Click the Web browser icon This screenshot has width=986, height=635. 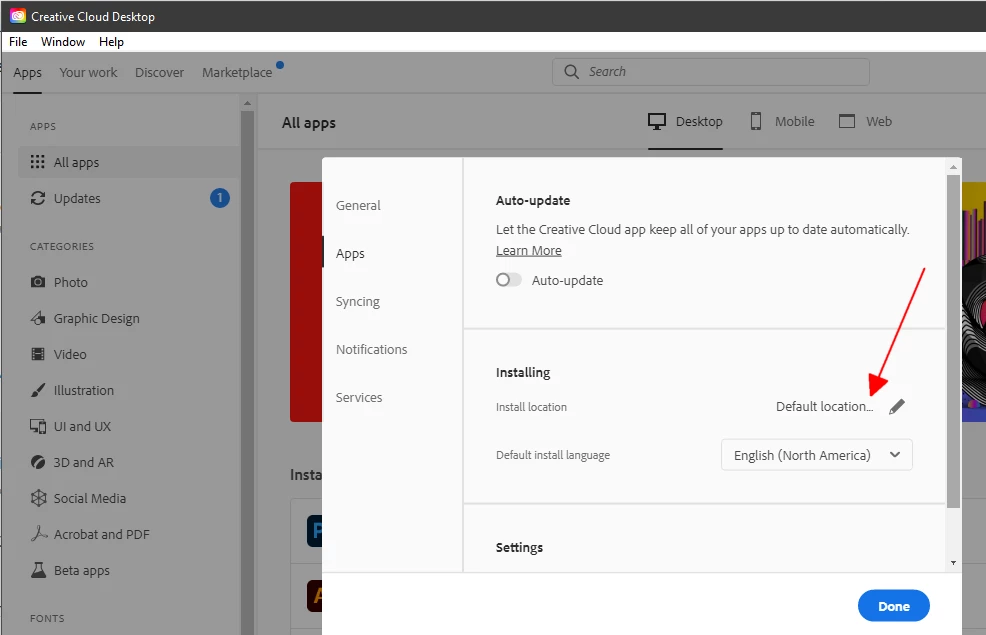[847, 121]
